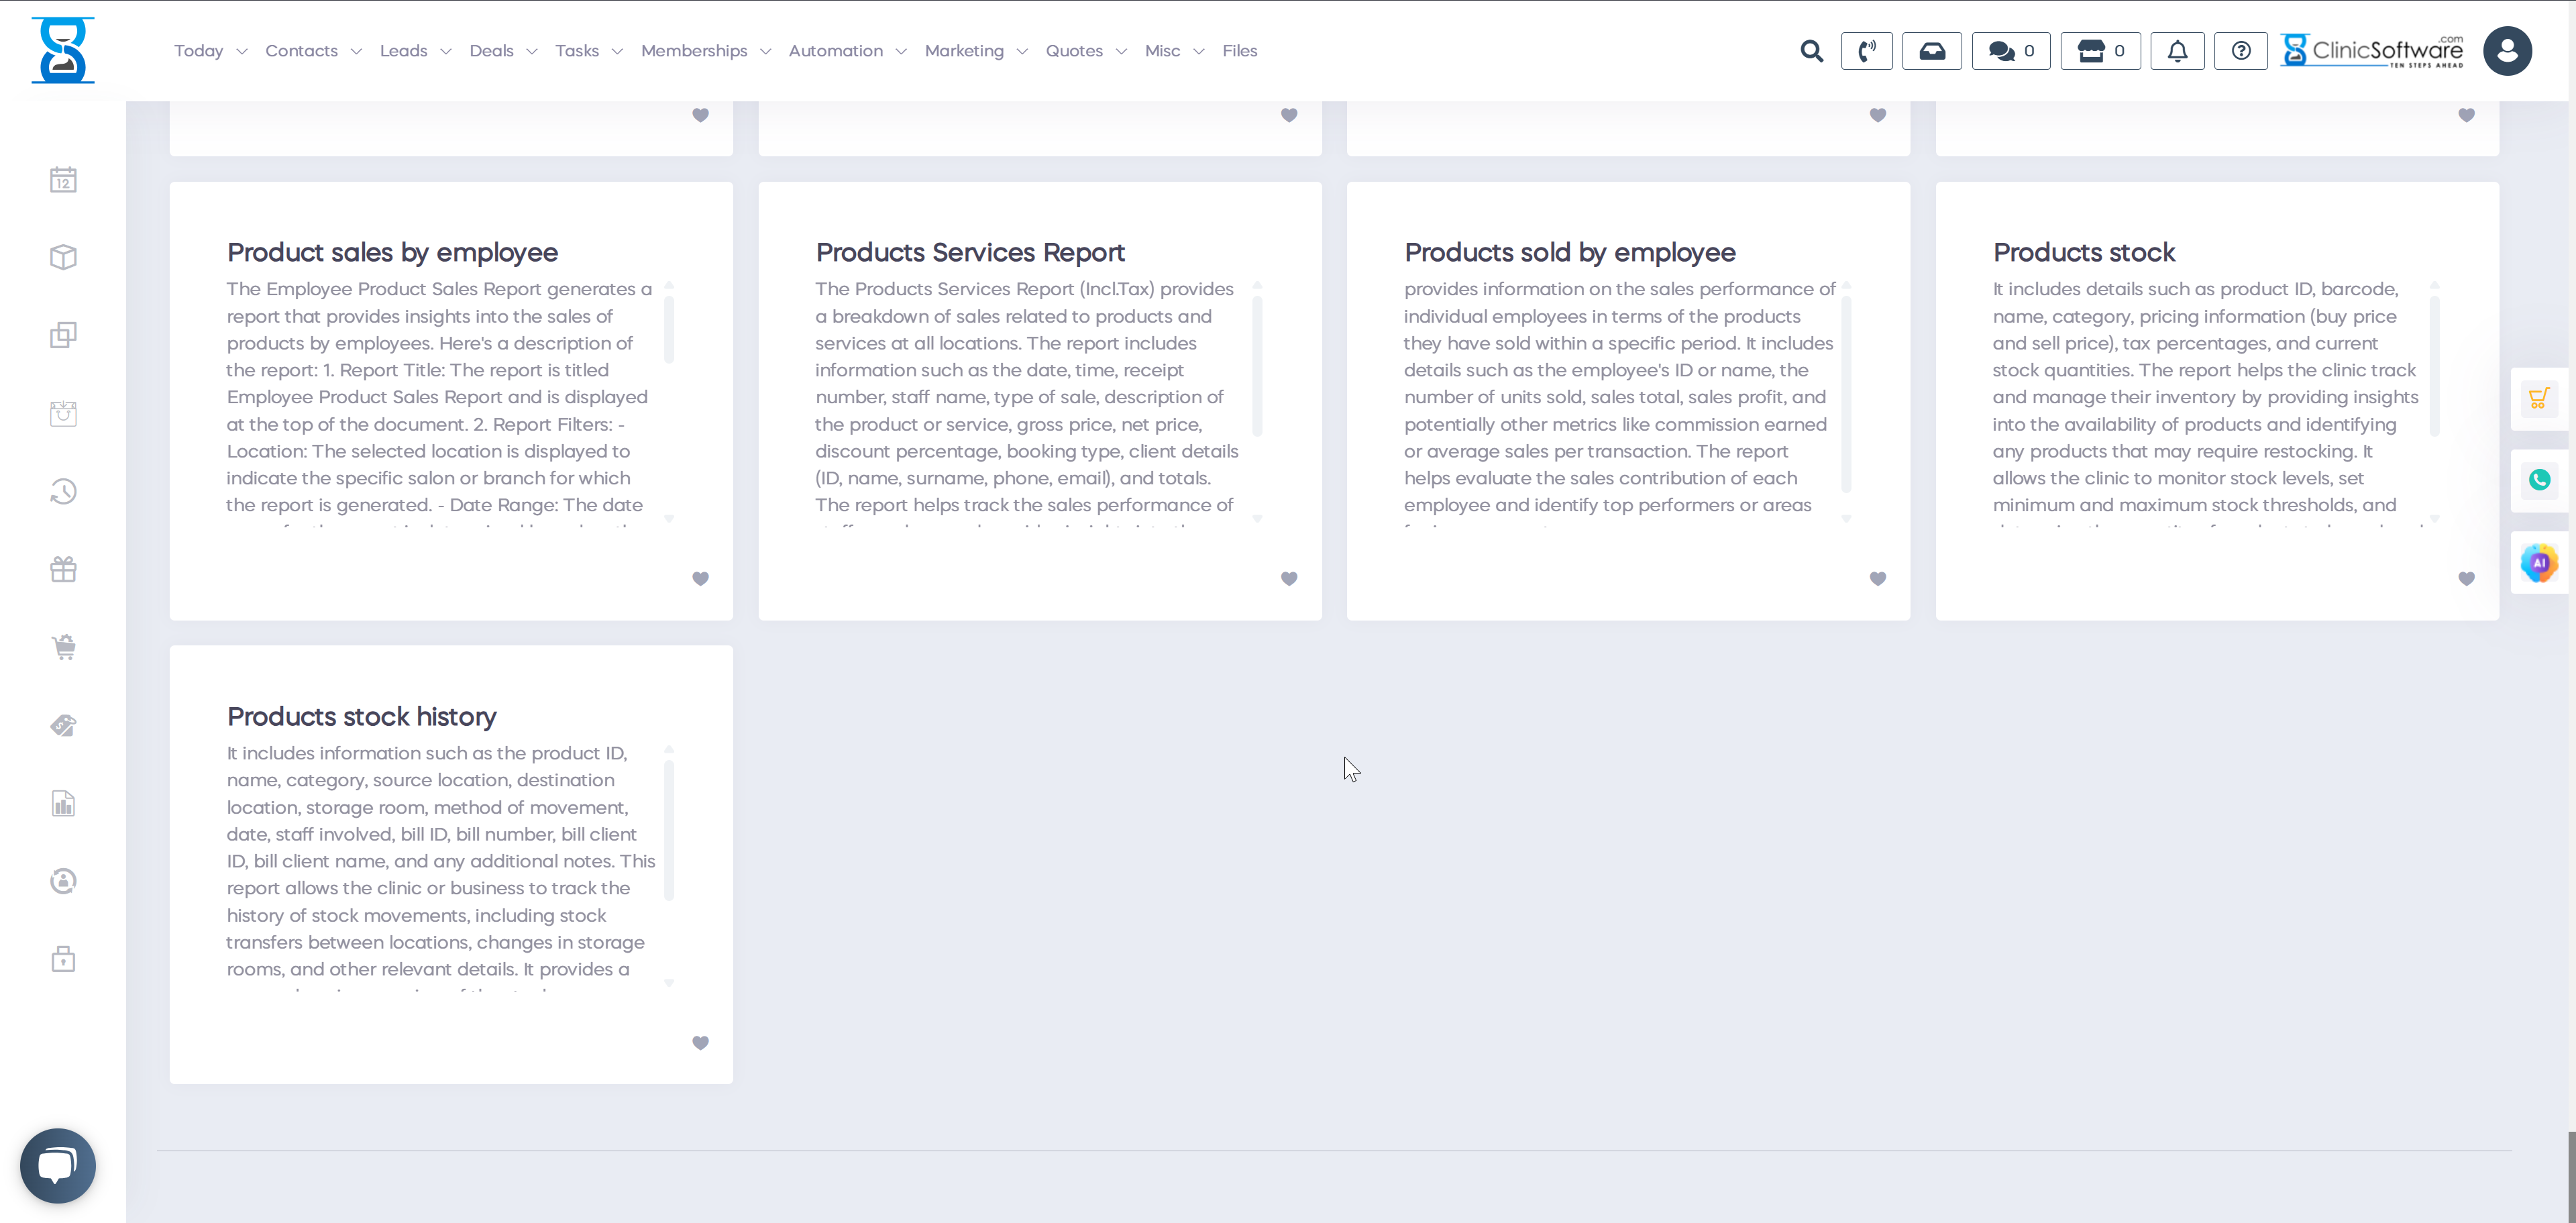Expand the Marketing dropdown menu
Image resolution: width=2576 pixels, height=1223 pixels.
[x=975, y=51]
